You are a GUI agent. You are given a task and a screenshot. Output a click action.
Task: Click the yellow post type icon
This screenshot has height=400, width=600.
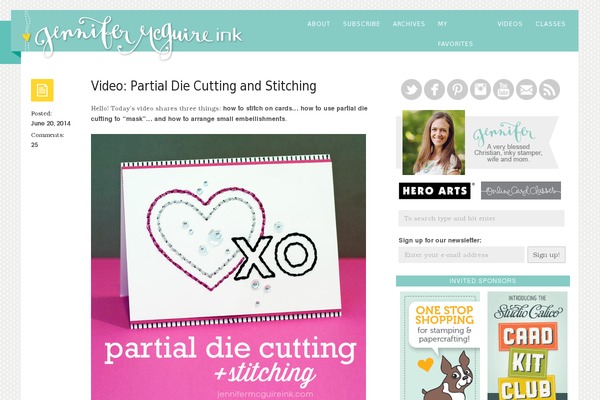click(42, 90)
